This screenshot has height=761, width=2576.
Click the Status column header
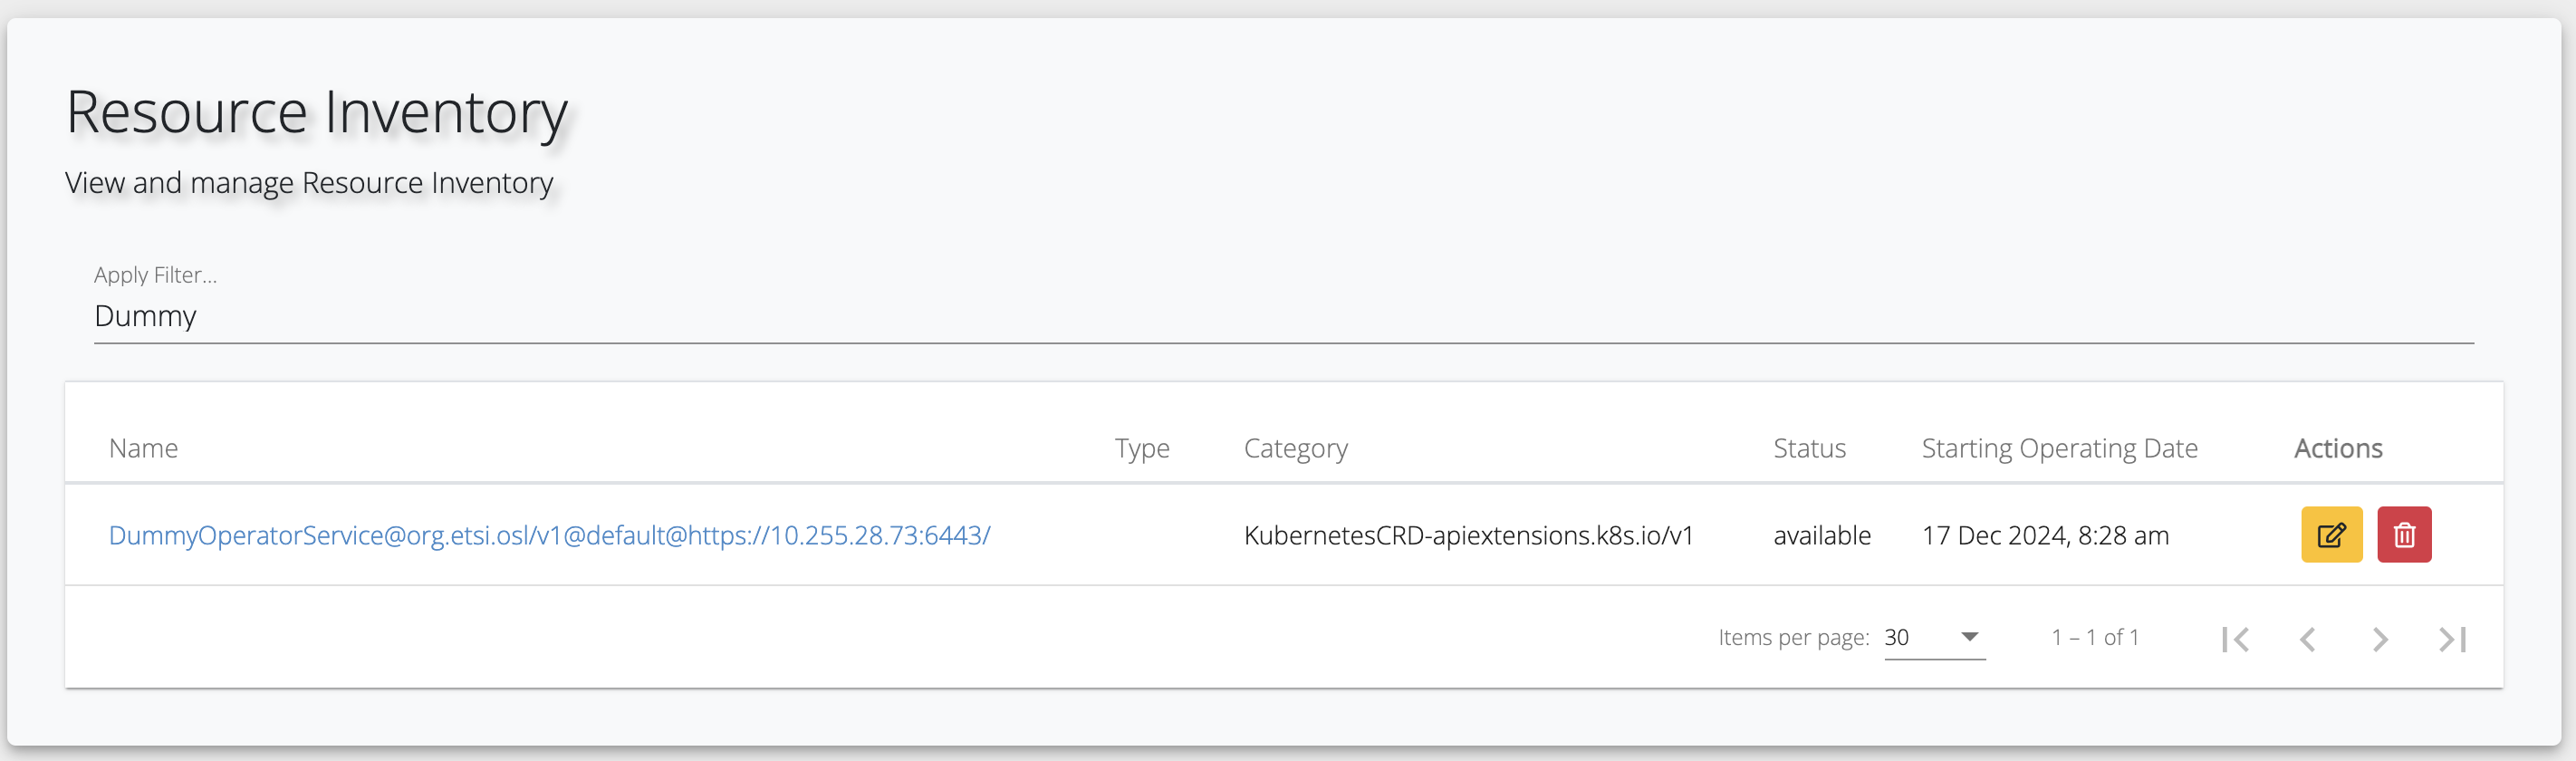[1809, 448]
